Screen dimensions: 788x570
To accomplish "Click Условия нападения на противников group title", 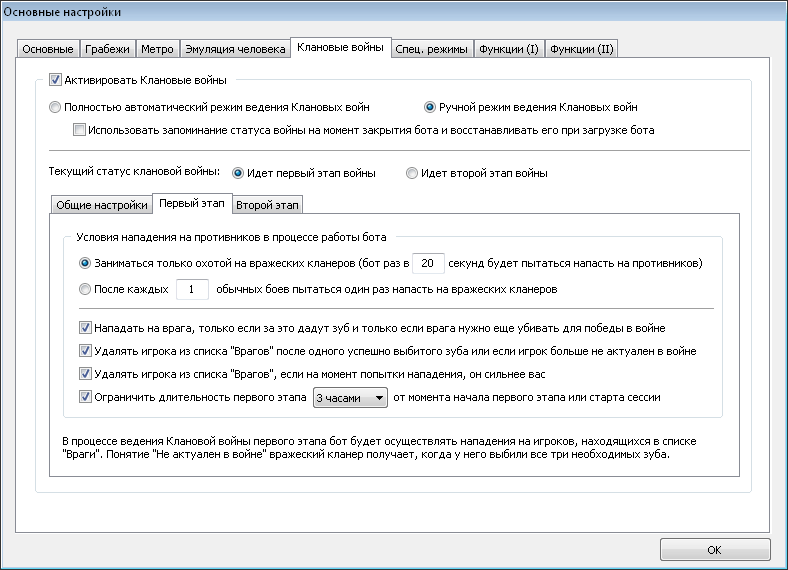I will pos(231,237).
